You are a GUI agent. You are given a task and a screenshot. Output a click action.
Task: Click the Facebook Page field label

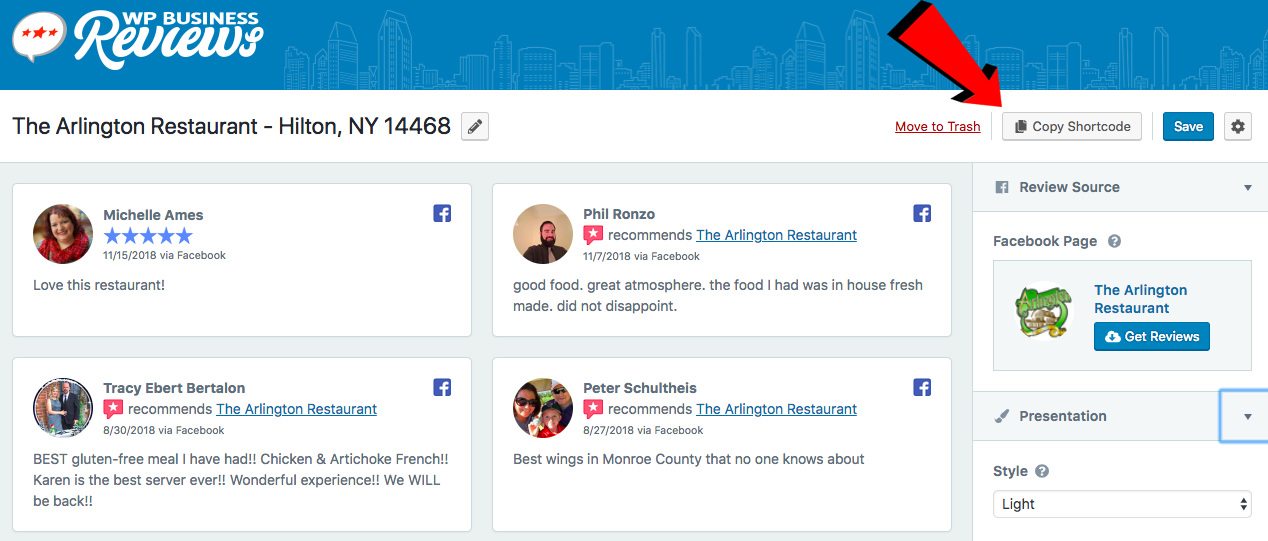click(1045, 241)
